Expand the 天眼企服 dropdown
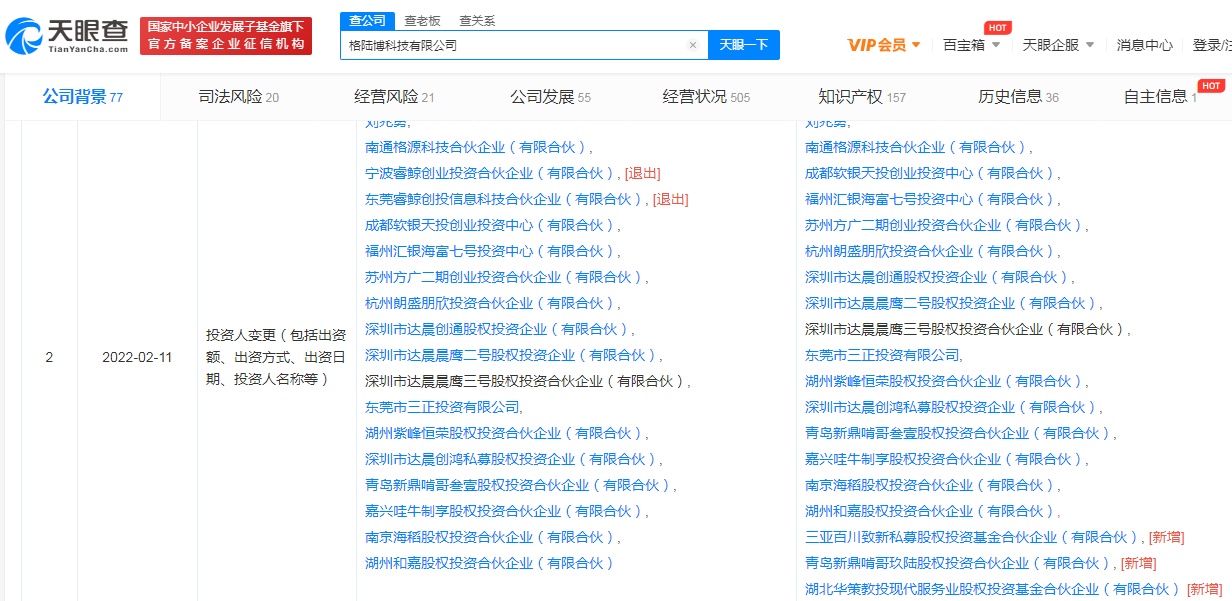Viewport: 1232px width, 601px height. [1058, 45]
